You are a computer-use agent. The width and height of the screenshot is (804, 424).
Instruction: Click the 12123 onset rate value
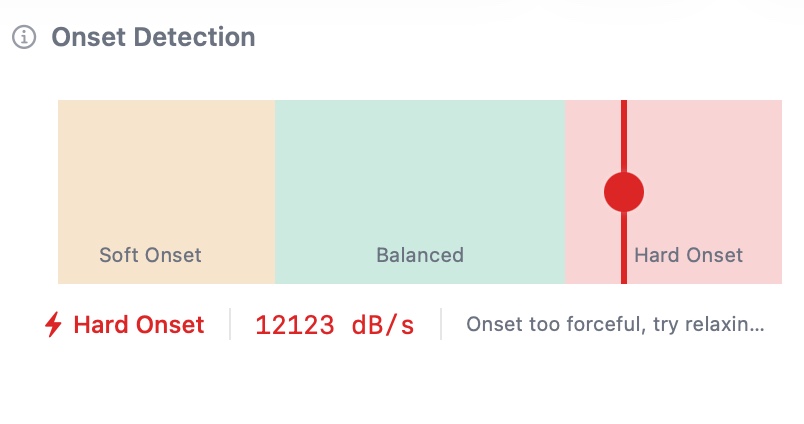294,325
